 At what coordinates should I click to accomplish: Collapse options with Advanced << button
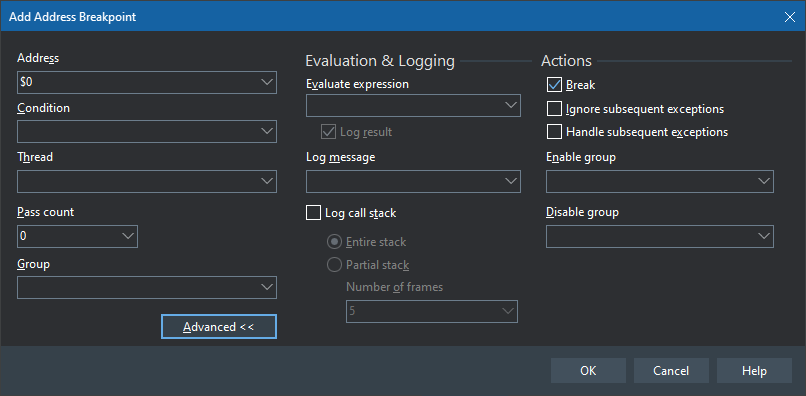[x=219, y=327]
